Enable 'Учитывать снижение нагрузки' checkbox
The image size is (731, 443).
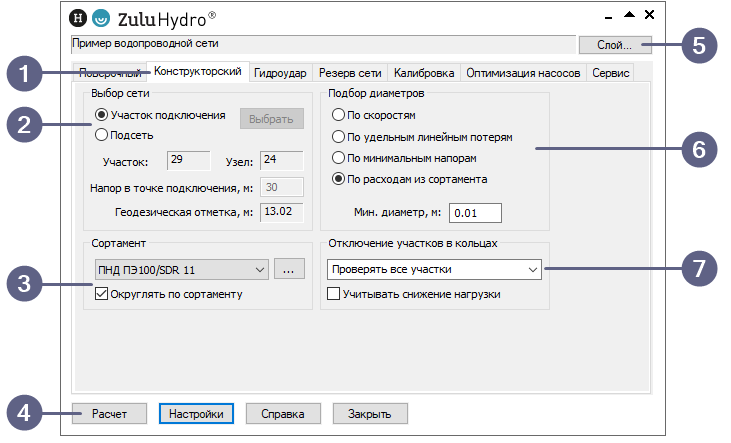pyautogui.click(x=334, y=294)
